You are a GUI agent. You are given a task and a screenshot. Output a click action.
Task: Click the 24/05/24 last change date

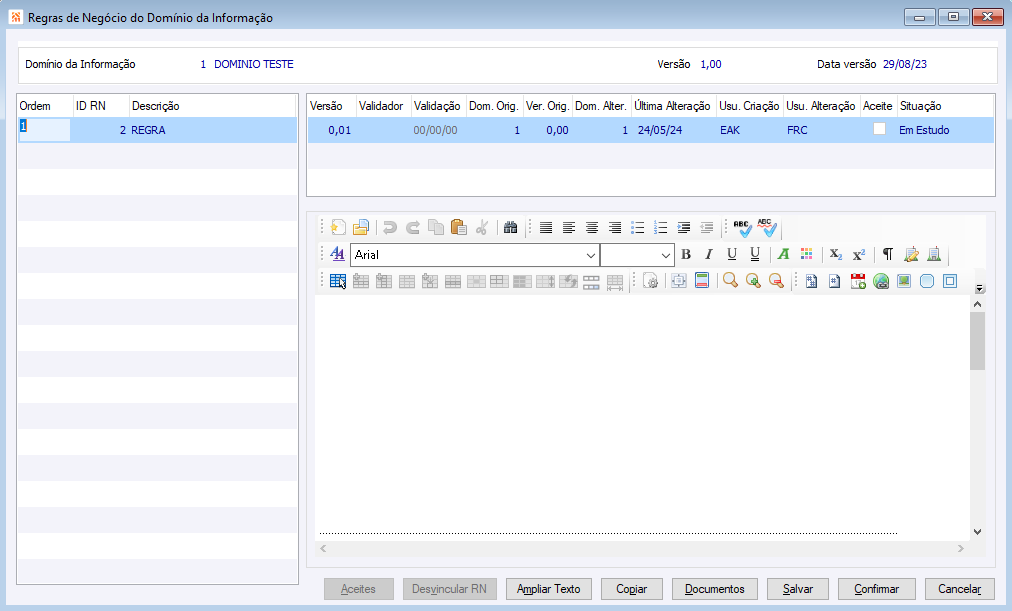point(660,130)
